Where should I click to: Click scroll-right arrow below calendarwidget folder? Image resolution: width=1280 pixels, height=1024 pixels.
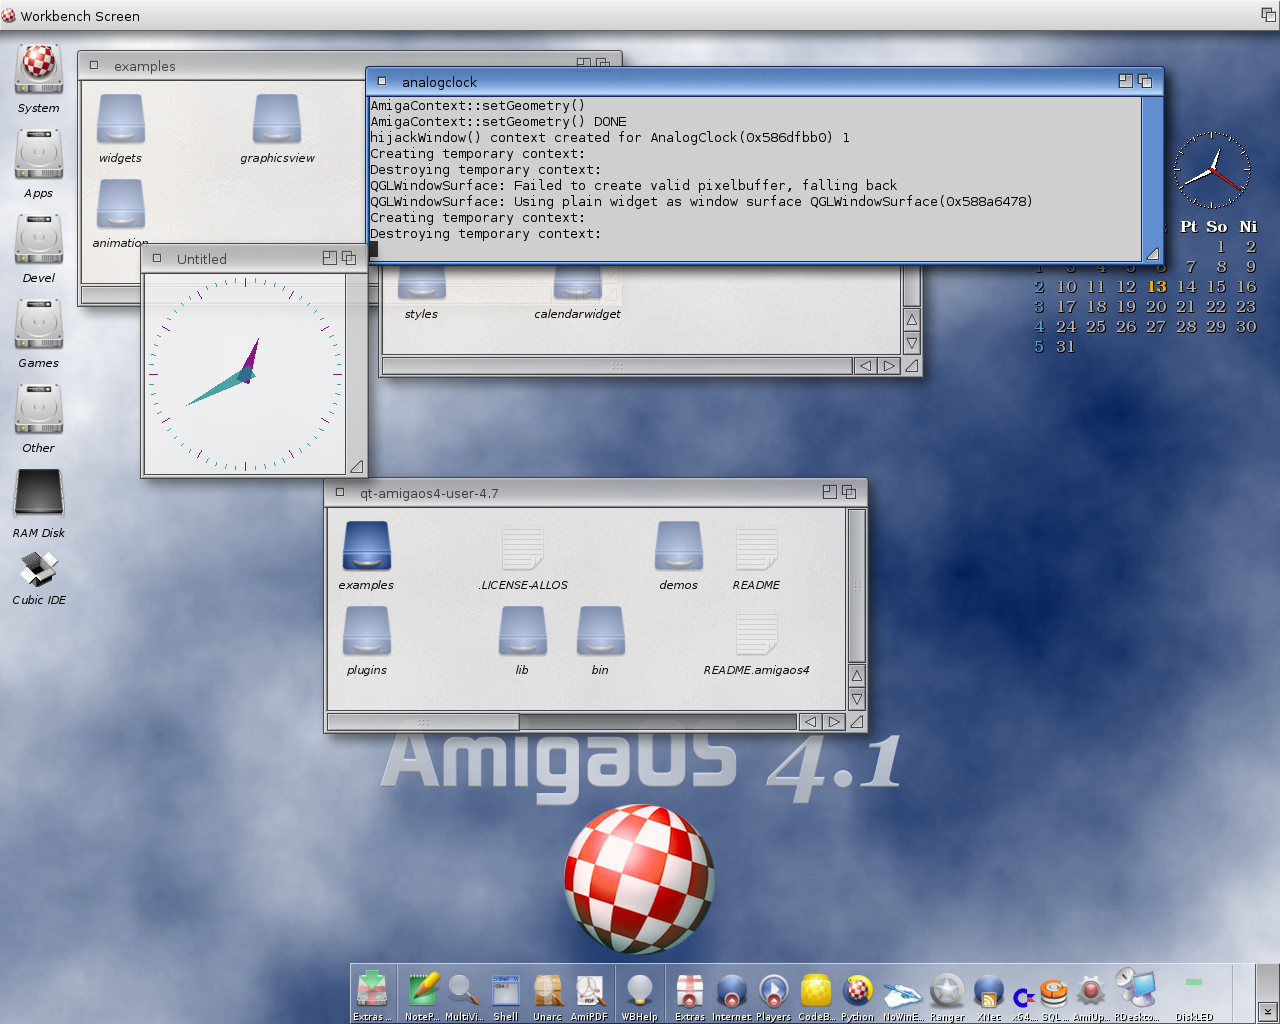point(888,366)
